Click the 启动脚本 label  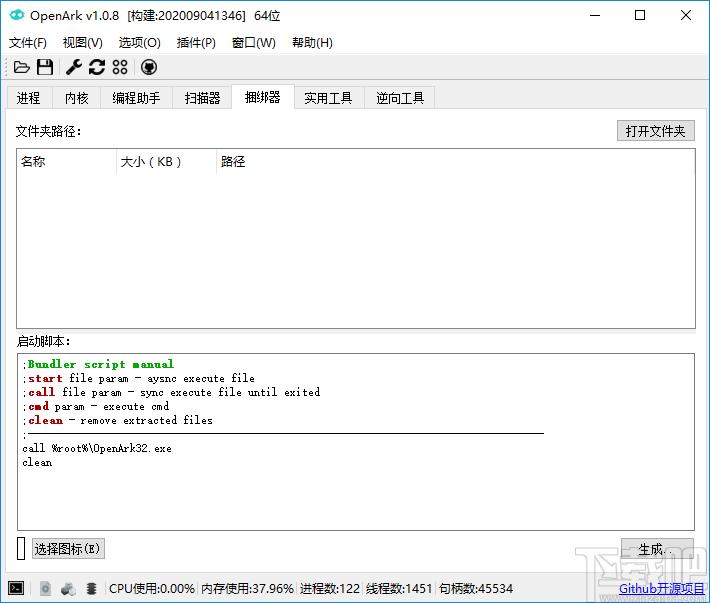(43, 341)
